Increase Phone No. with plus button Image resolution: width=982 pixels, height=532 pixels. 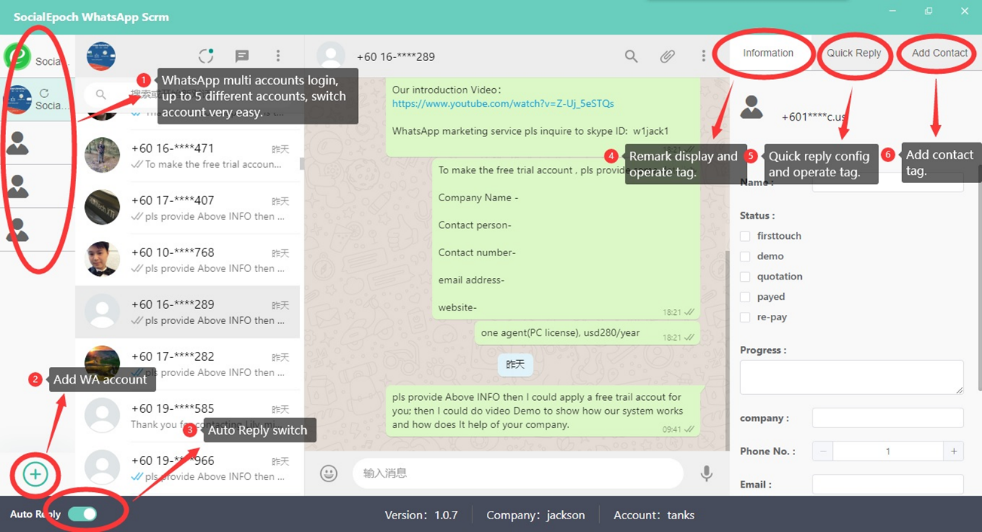(953, 451)
